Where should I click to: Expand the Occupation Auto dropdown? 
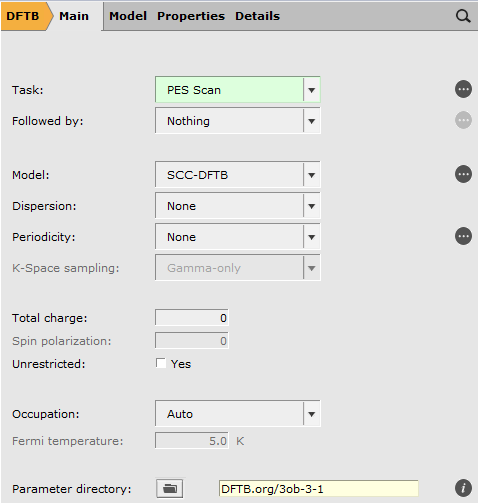[238, 414]
